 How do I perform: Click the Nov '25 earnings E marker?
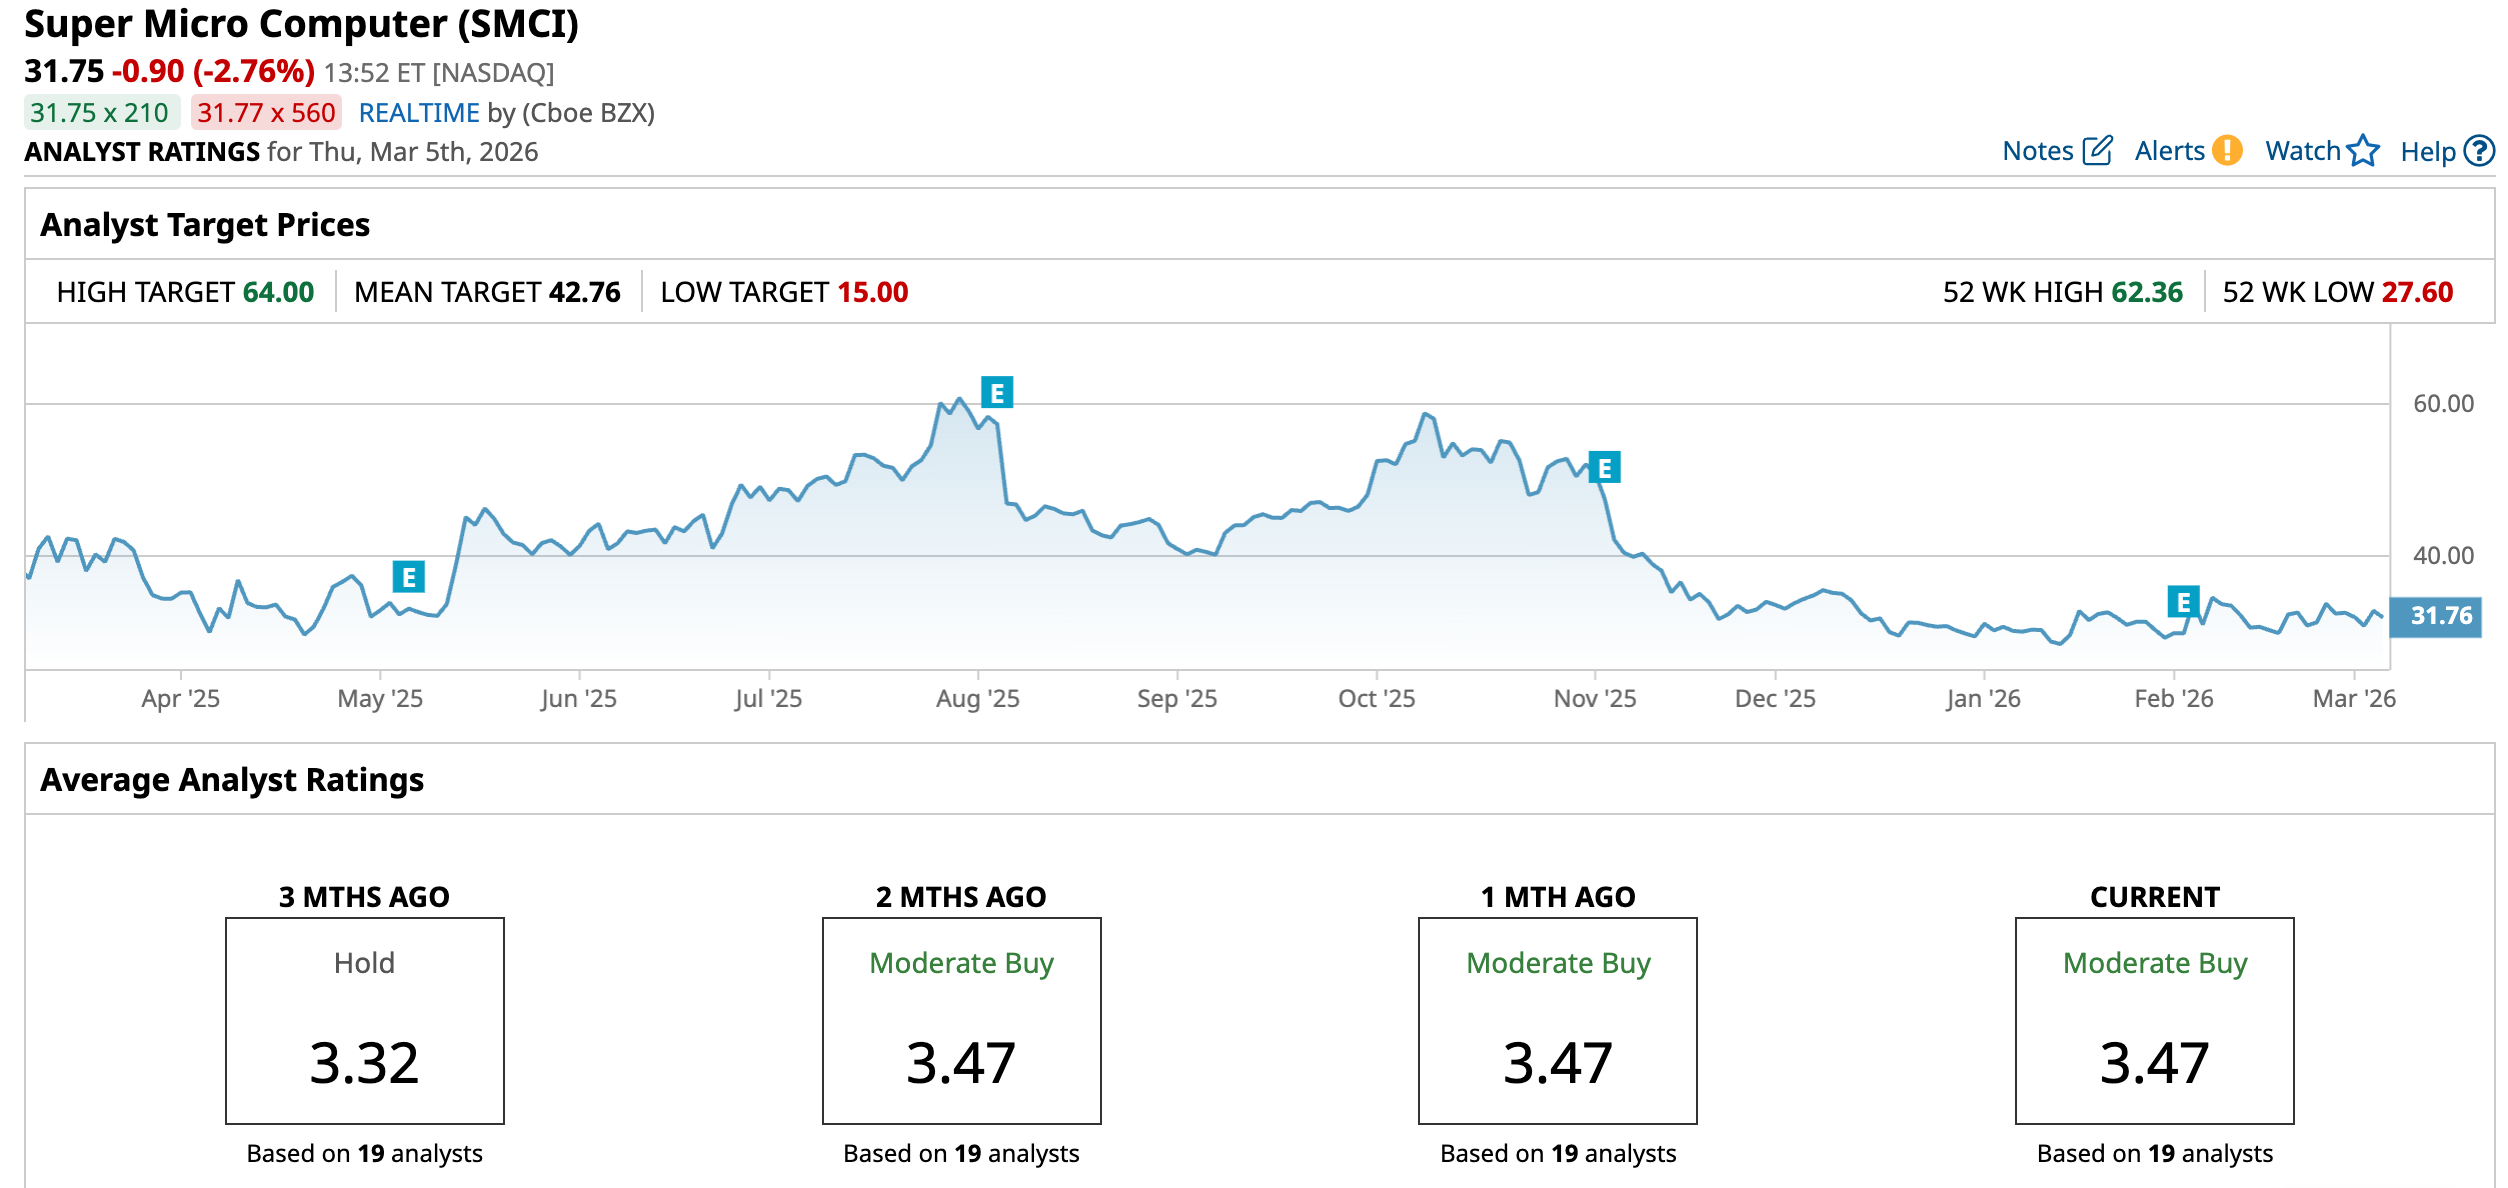point(1604,468)
